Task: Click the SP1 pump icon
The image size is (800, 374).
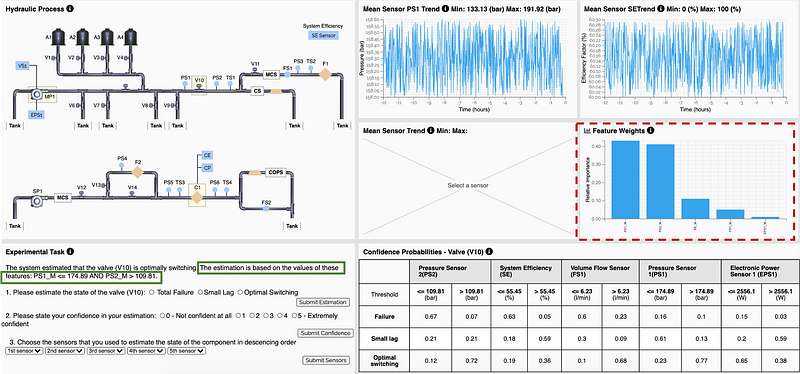Action: [x=37, y=202]
